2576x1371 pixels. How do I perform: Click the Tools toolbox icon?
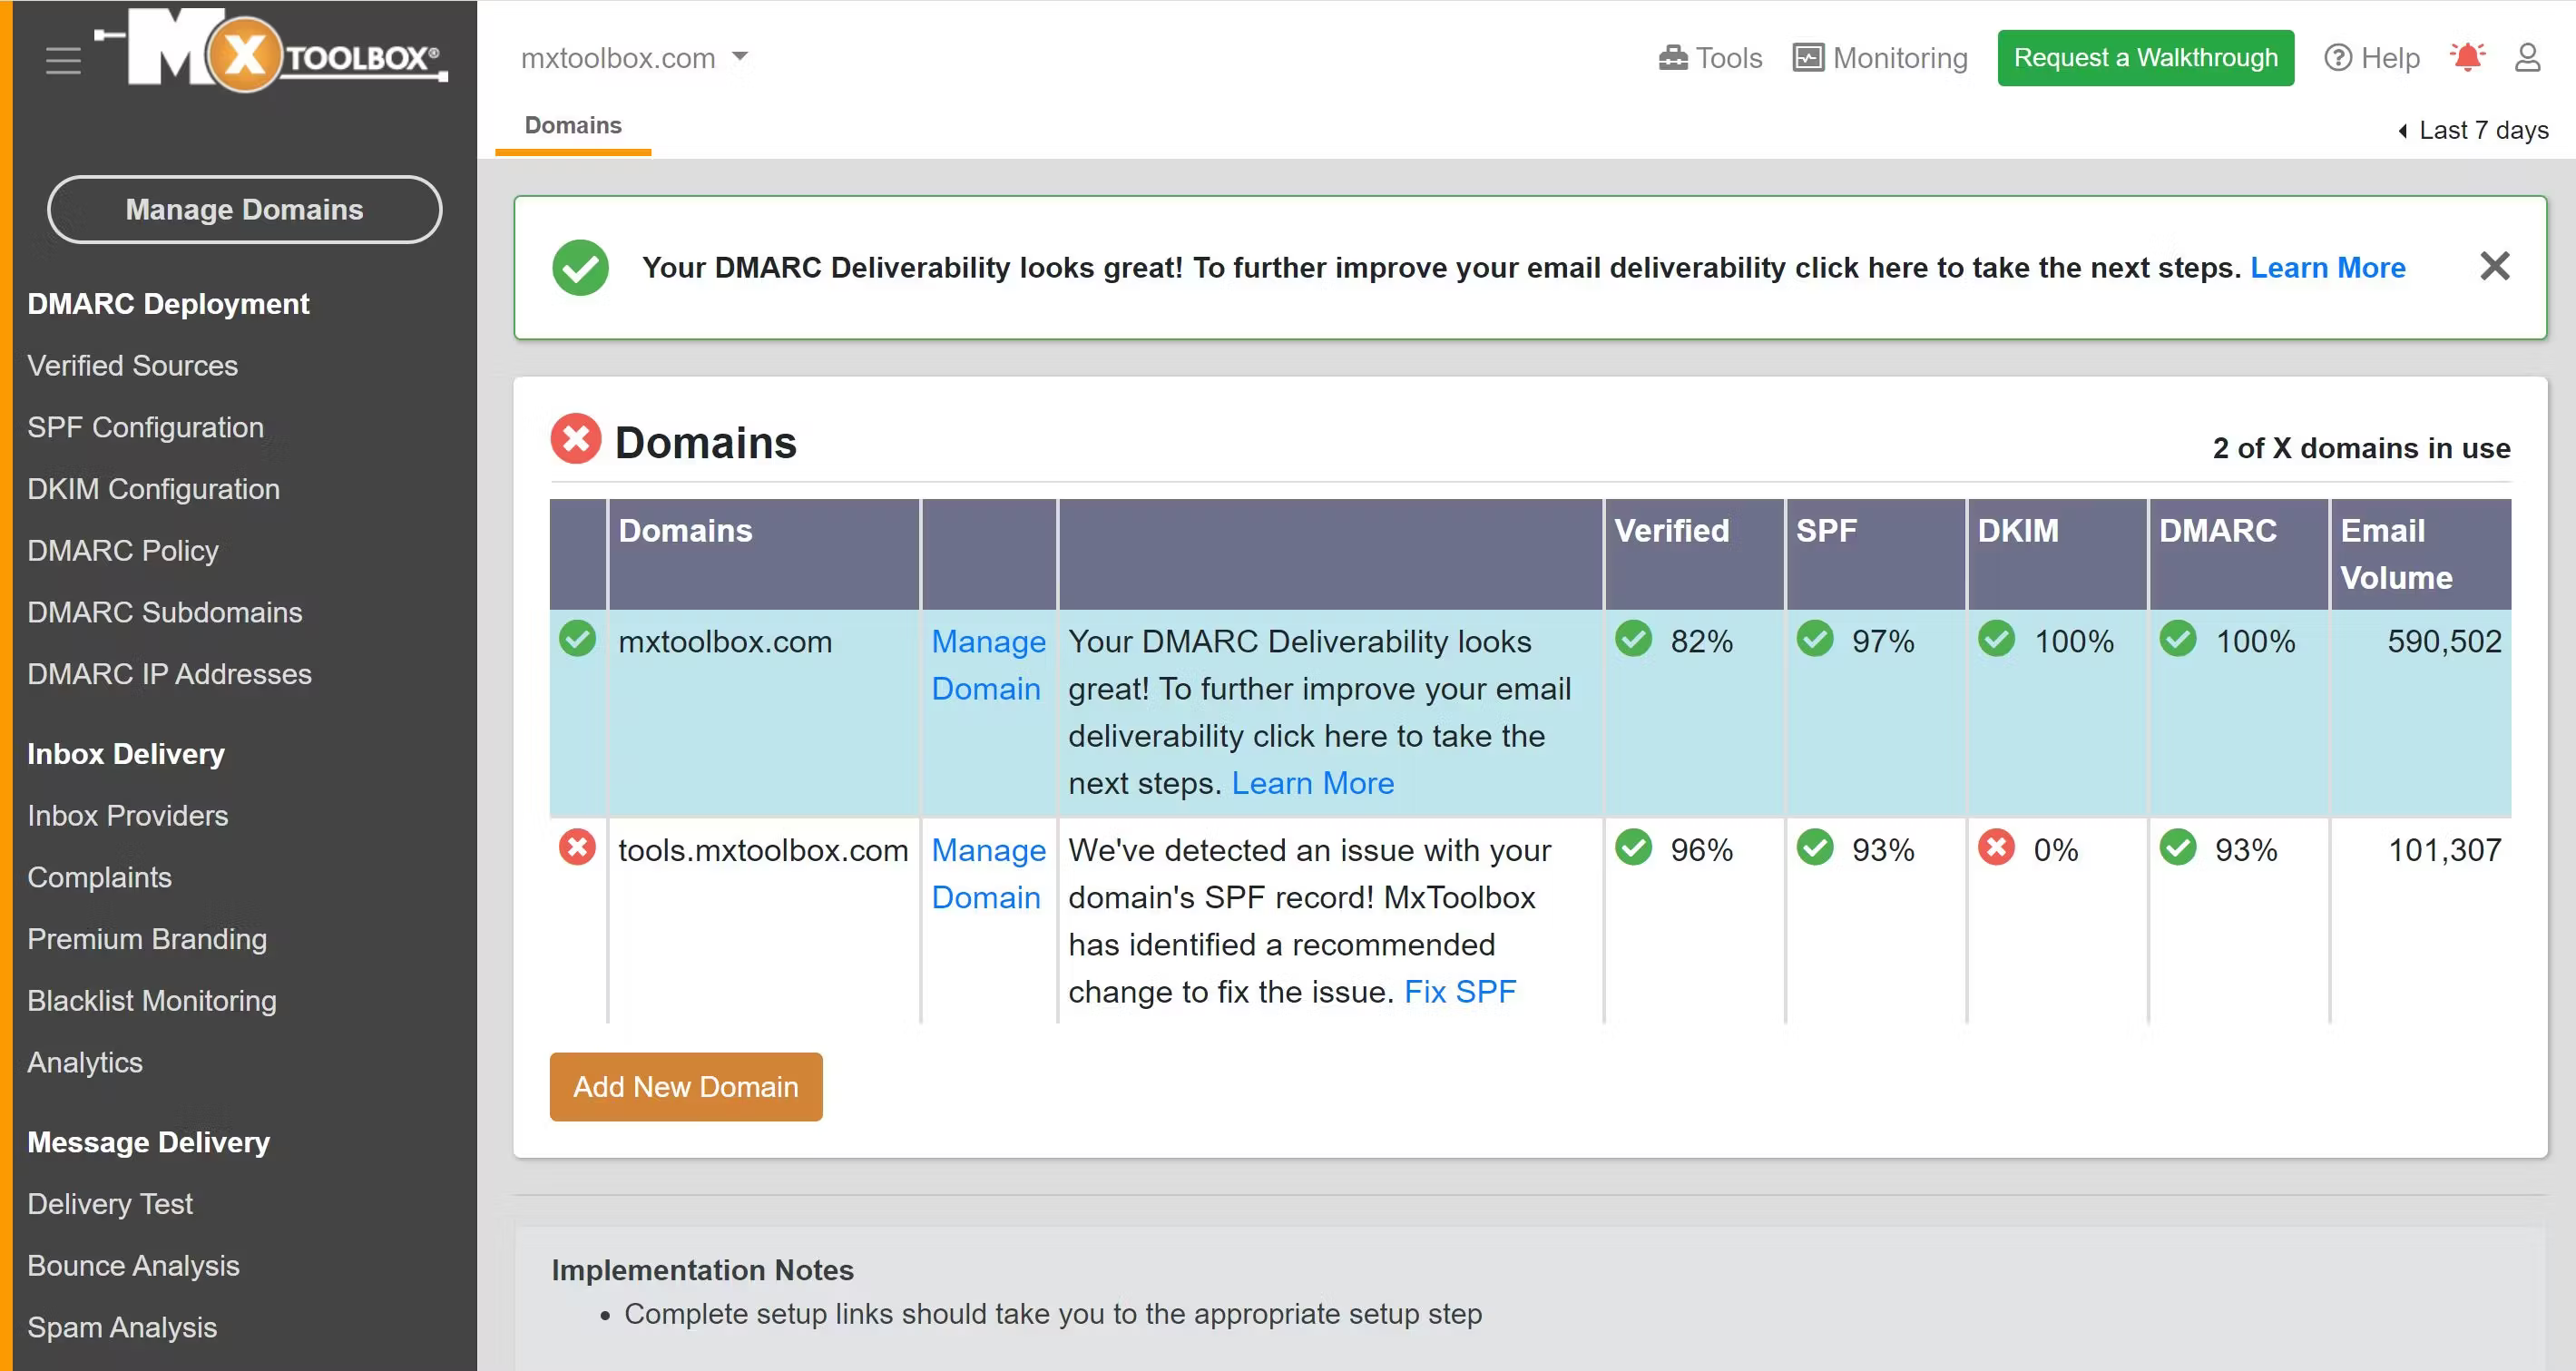click(x=1672, y=58)
